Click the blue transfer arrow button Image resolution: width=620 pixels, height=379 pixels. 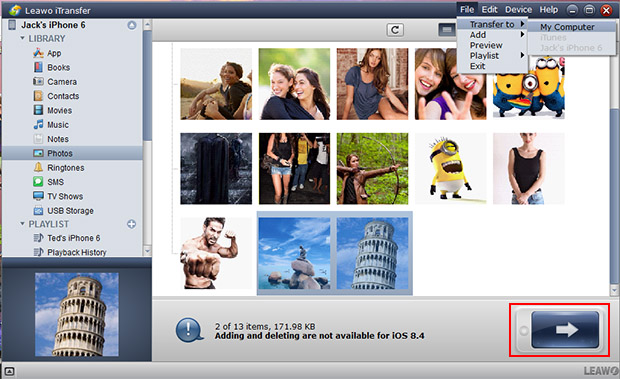pos(565,330)
